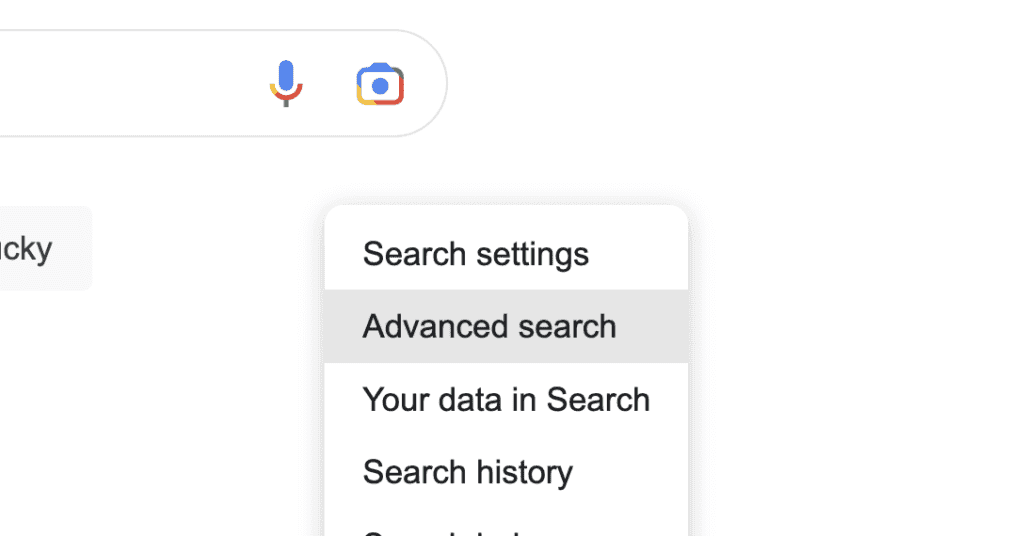
Task: Go to the Search history page
Action: click(506, 472)
